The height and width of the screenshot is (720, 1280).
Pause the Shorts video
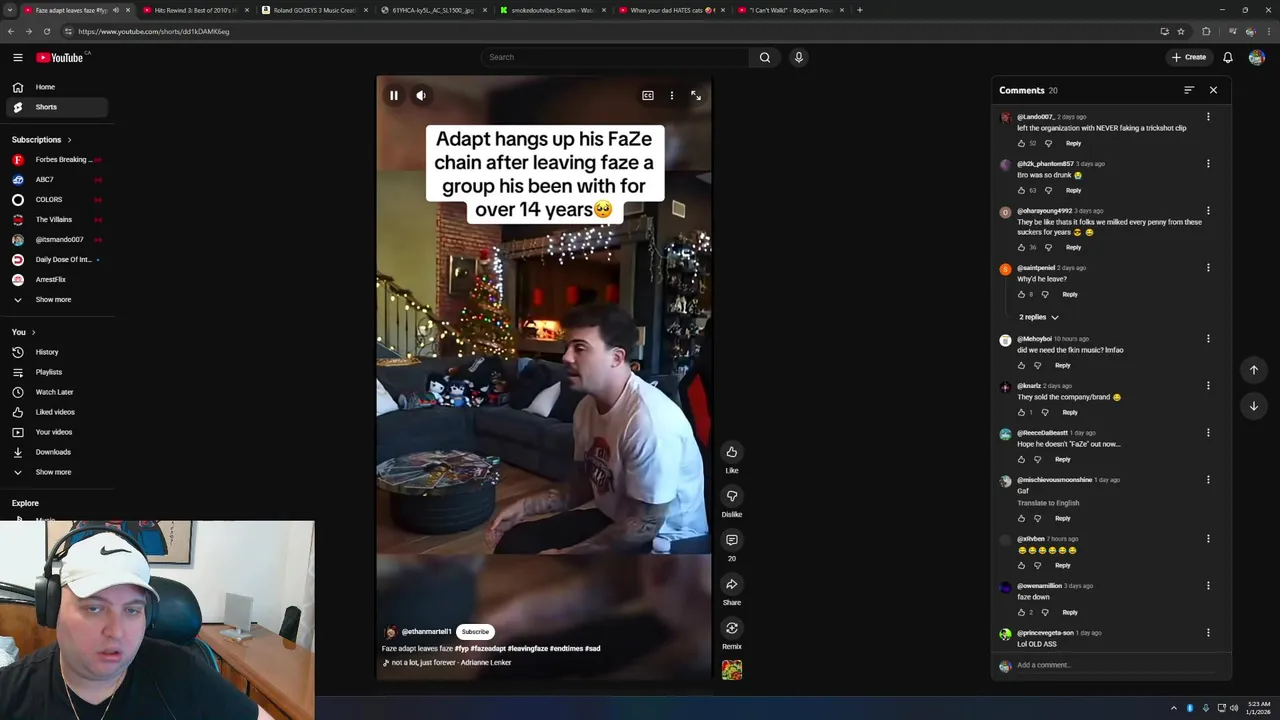point(394,96)
